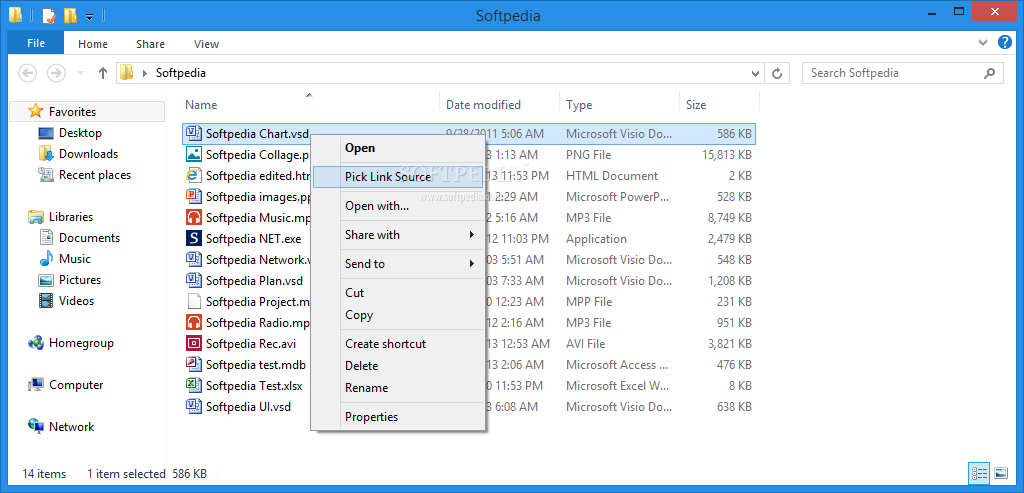Viewport: 1024px width, 493px height.
Task: Click the Internet Explorer icon of Softpedia edited file
Action: [x=193, y=175]
